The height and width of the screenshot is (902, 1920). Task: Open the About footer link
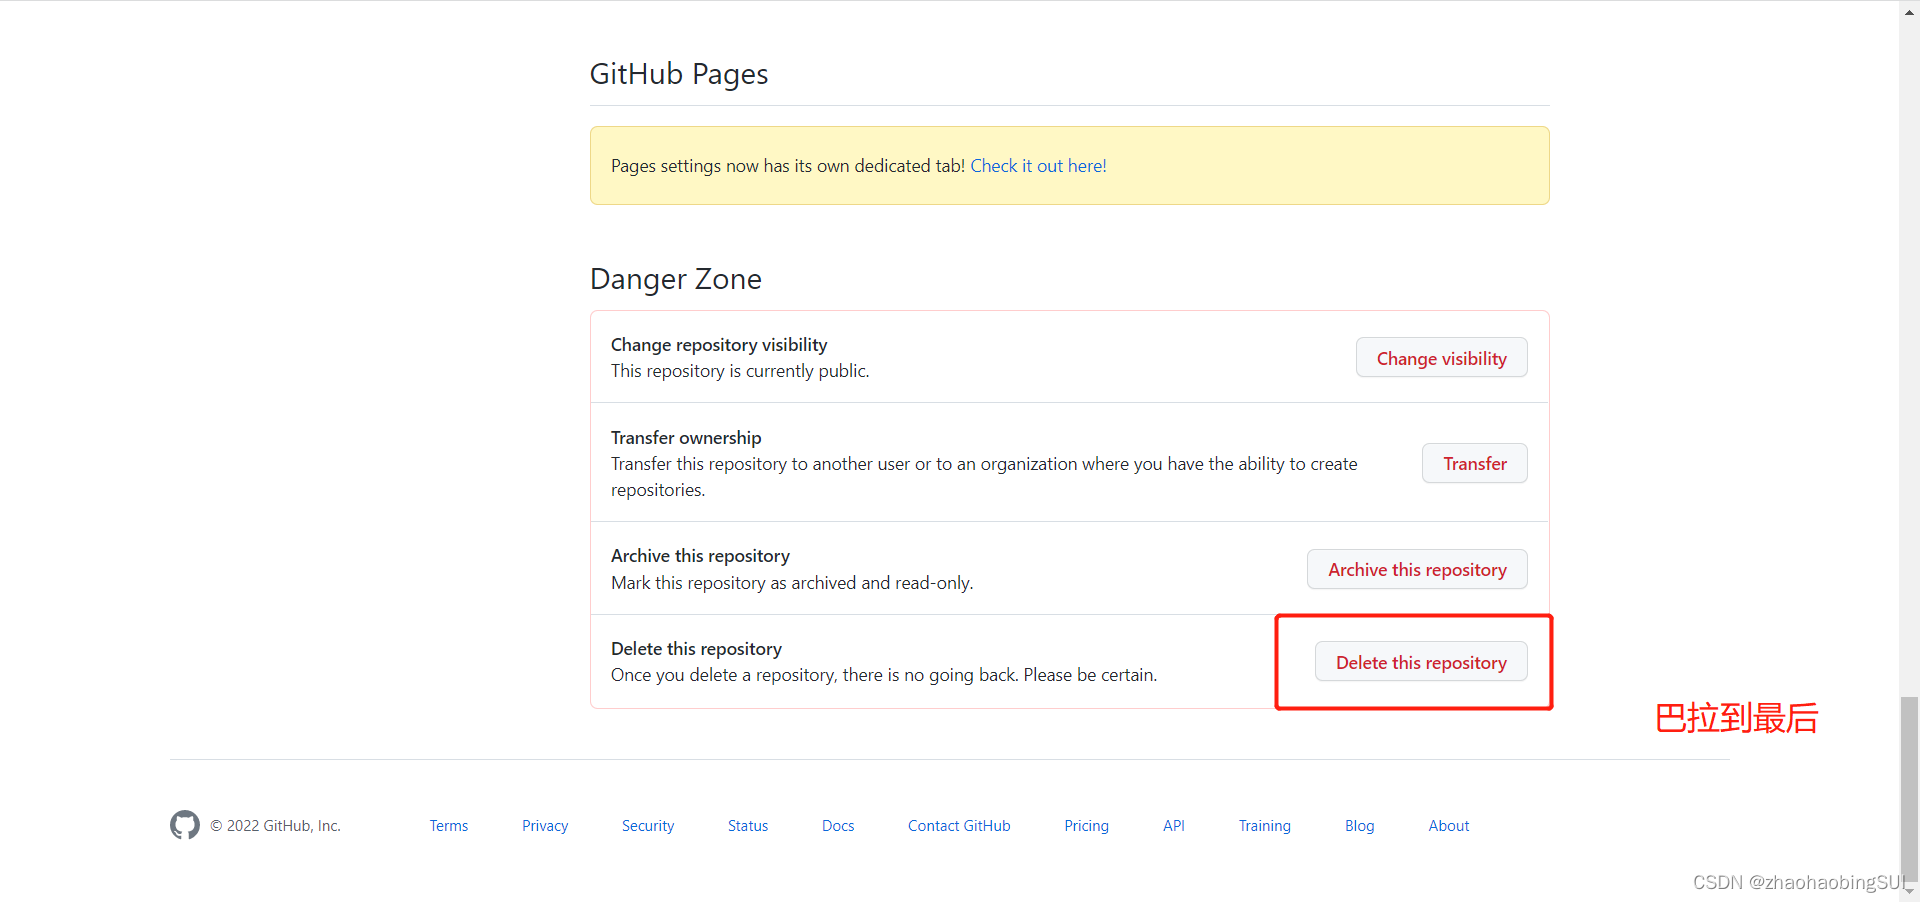coord(1448,826)
